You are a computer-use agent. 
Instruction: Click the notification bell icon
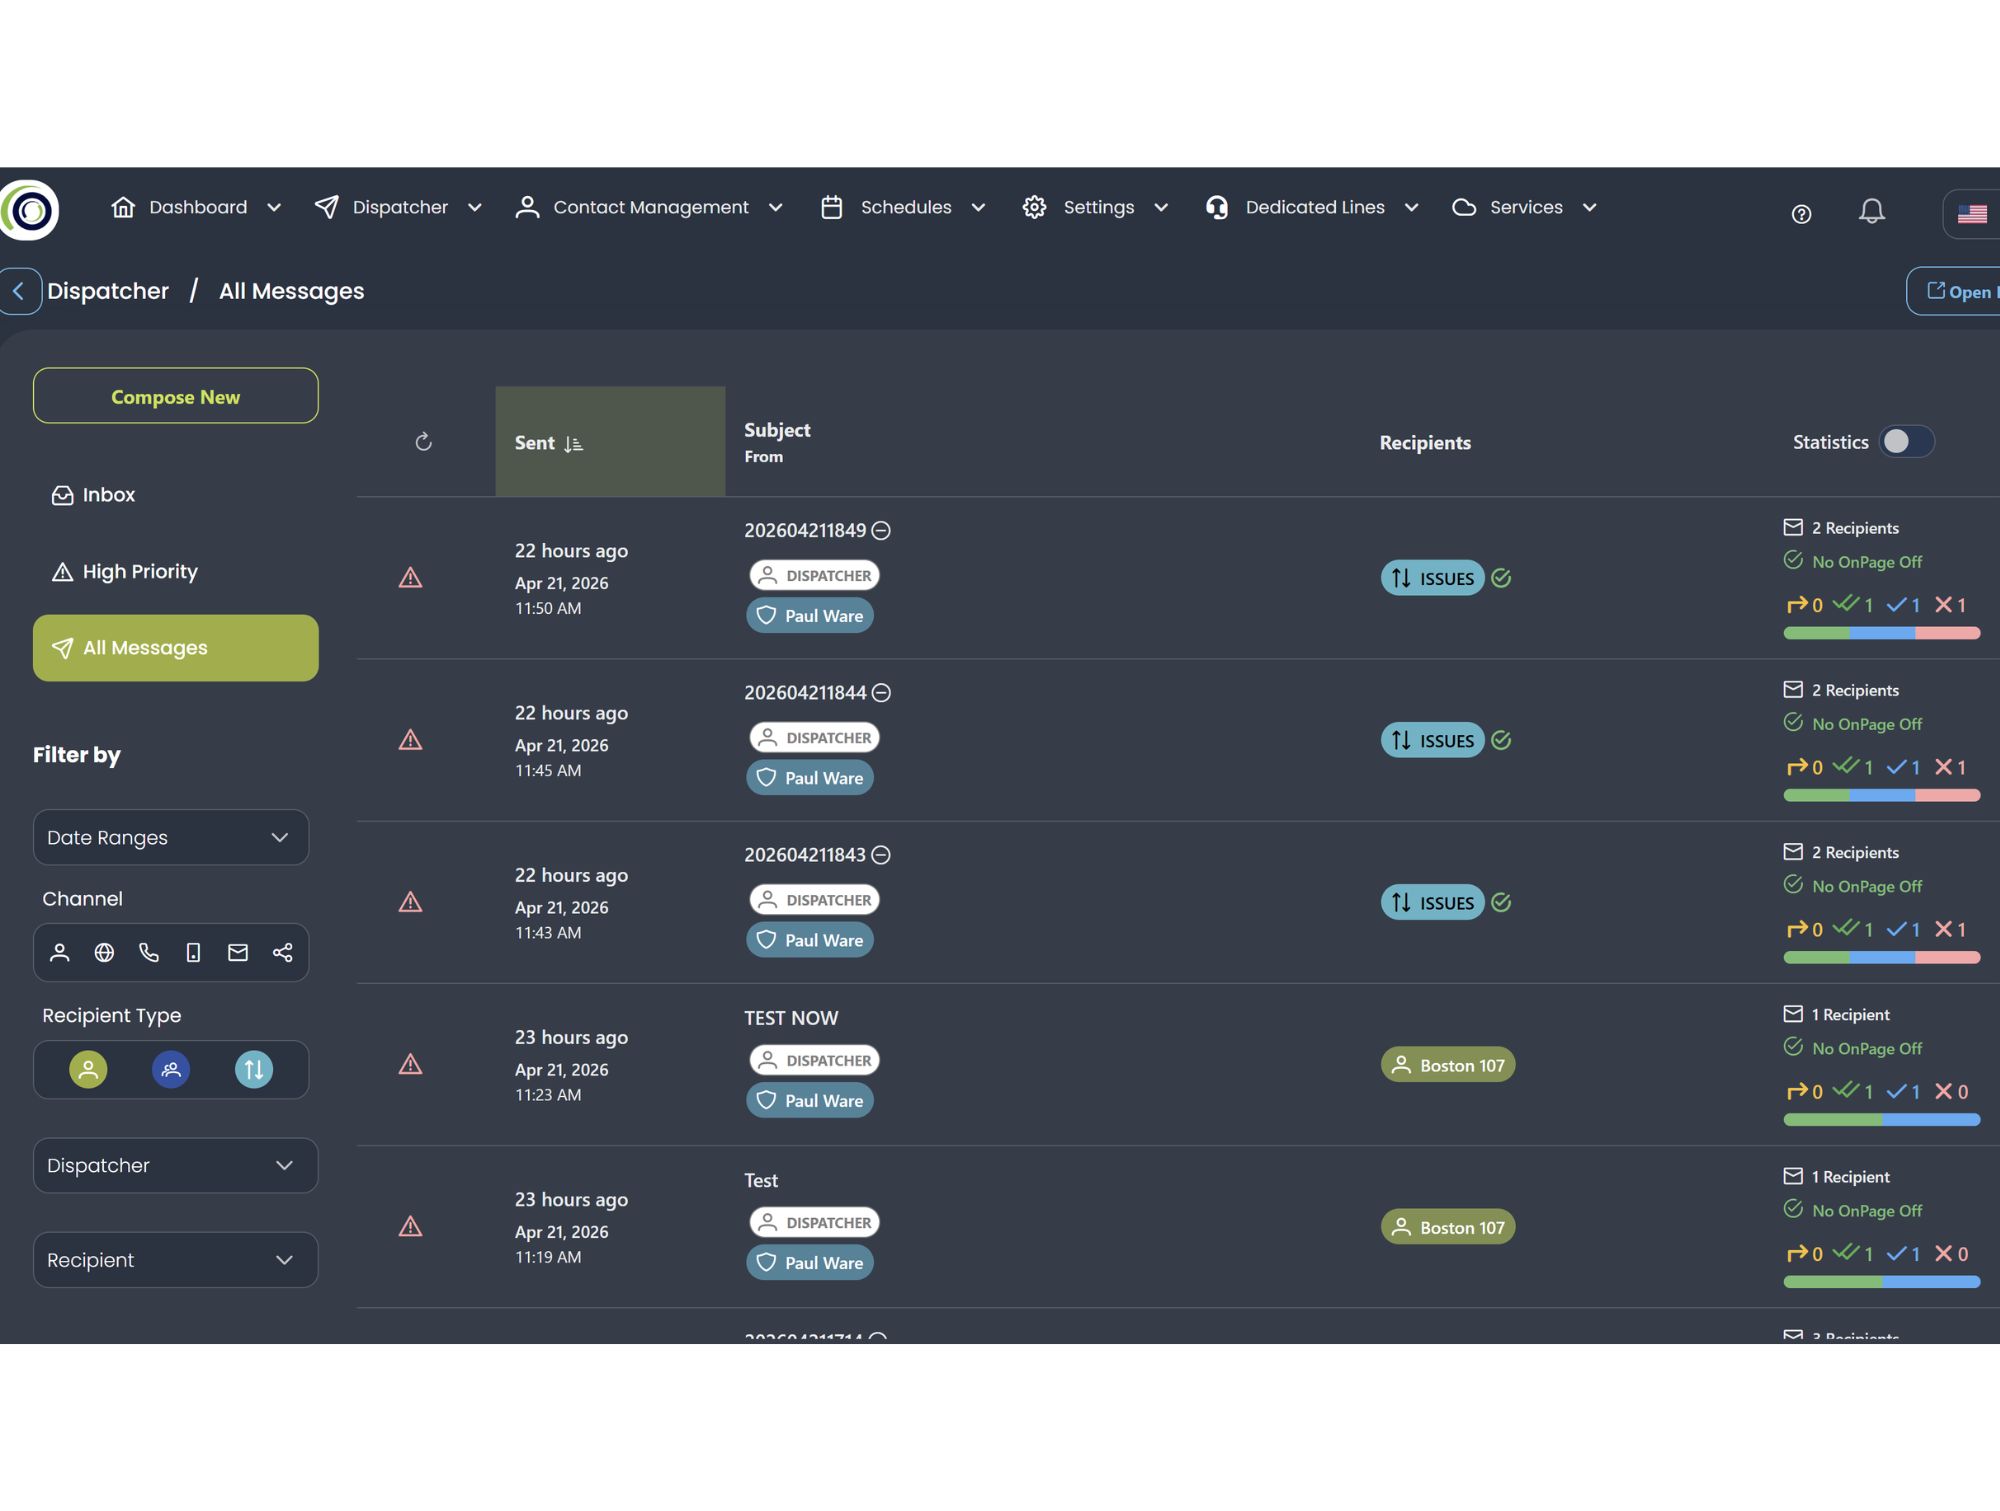(1872, 211)
